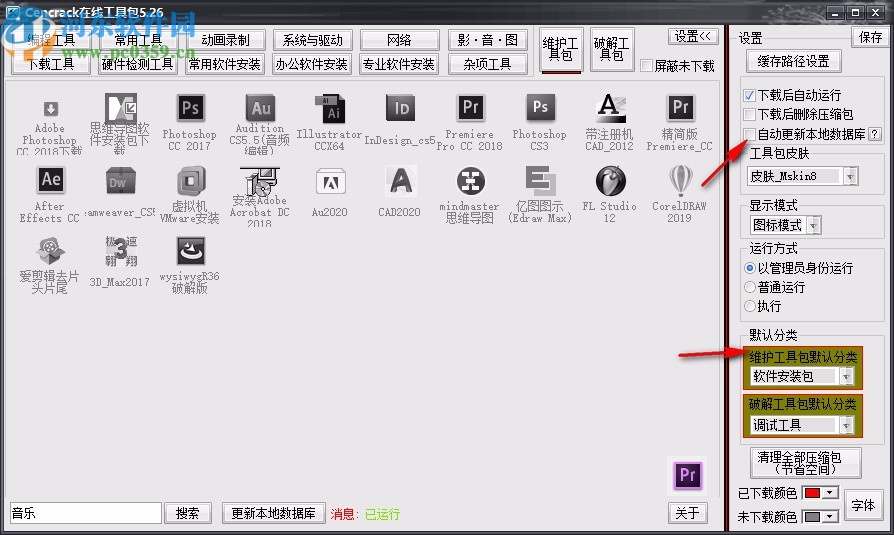This screenshot has height=535, width=894.
Task: Click the ? help next to 自动更新本地数据库
Action: (x=874, y=134)
